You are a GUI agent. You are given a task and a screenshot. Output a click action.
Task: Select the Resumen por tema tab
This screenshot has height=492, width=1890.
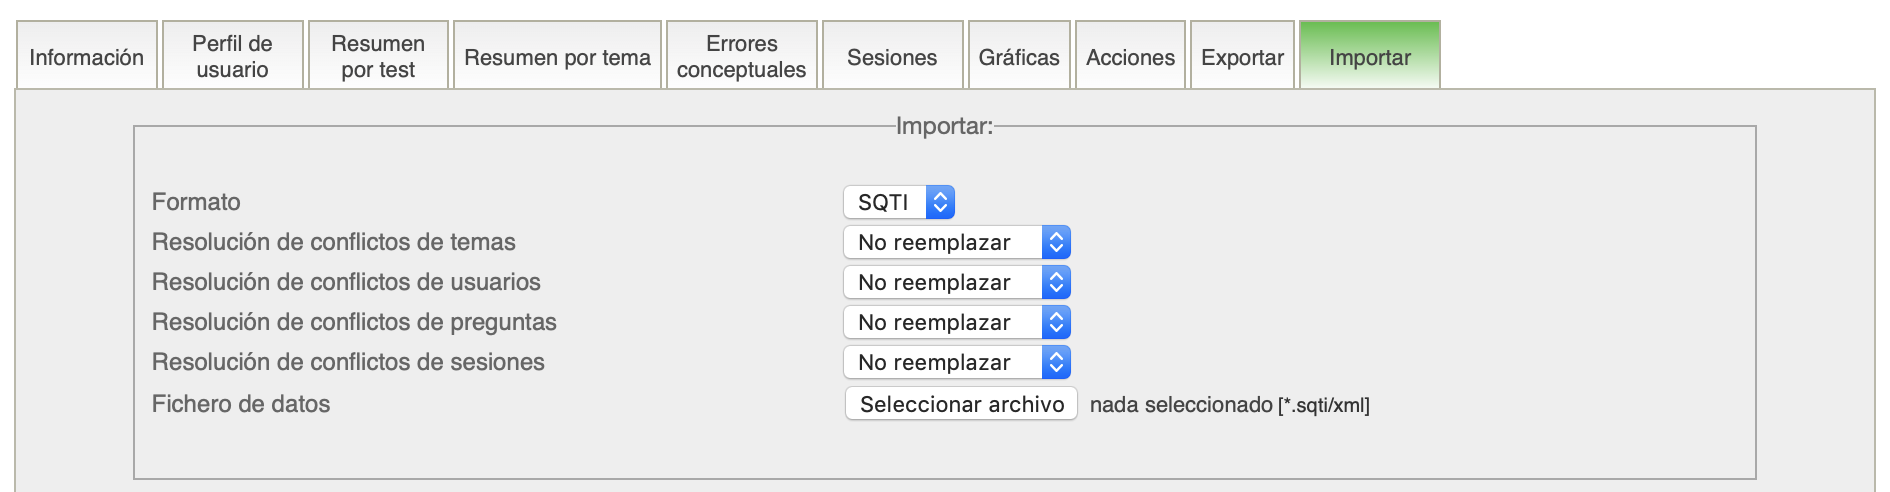point(557,57)
